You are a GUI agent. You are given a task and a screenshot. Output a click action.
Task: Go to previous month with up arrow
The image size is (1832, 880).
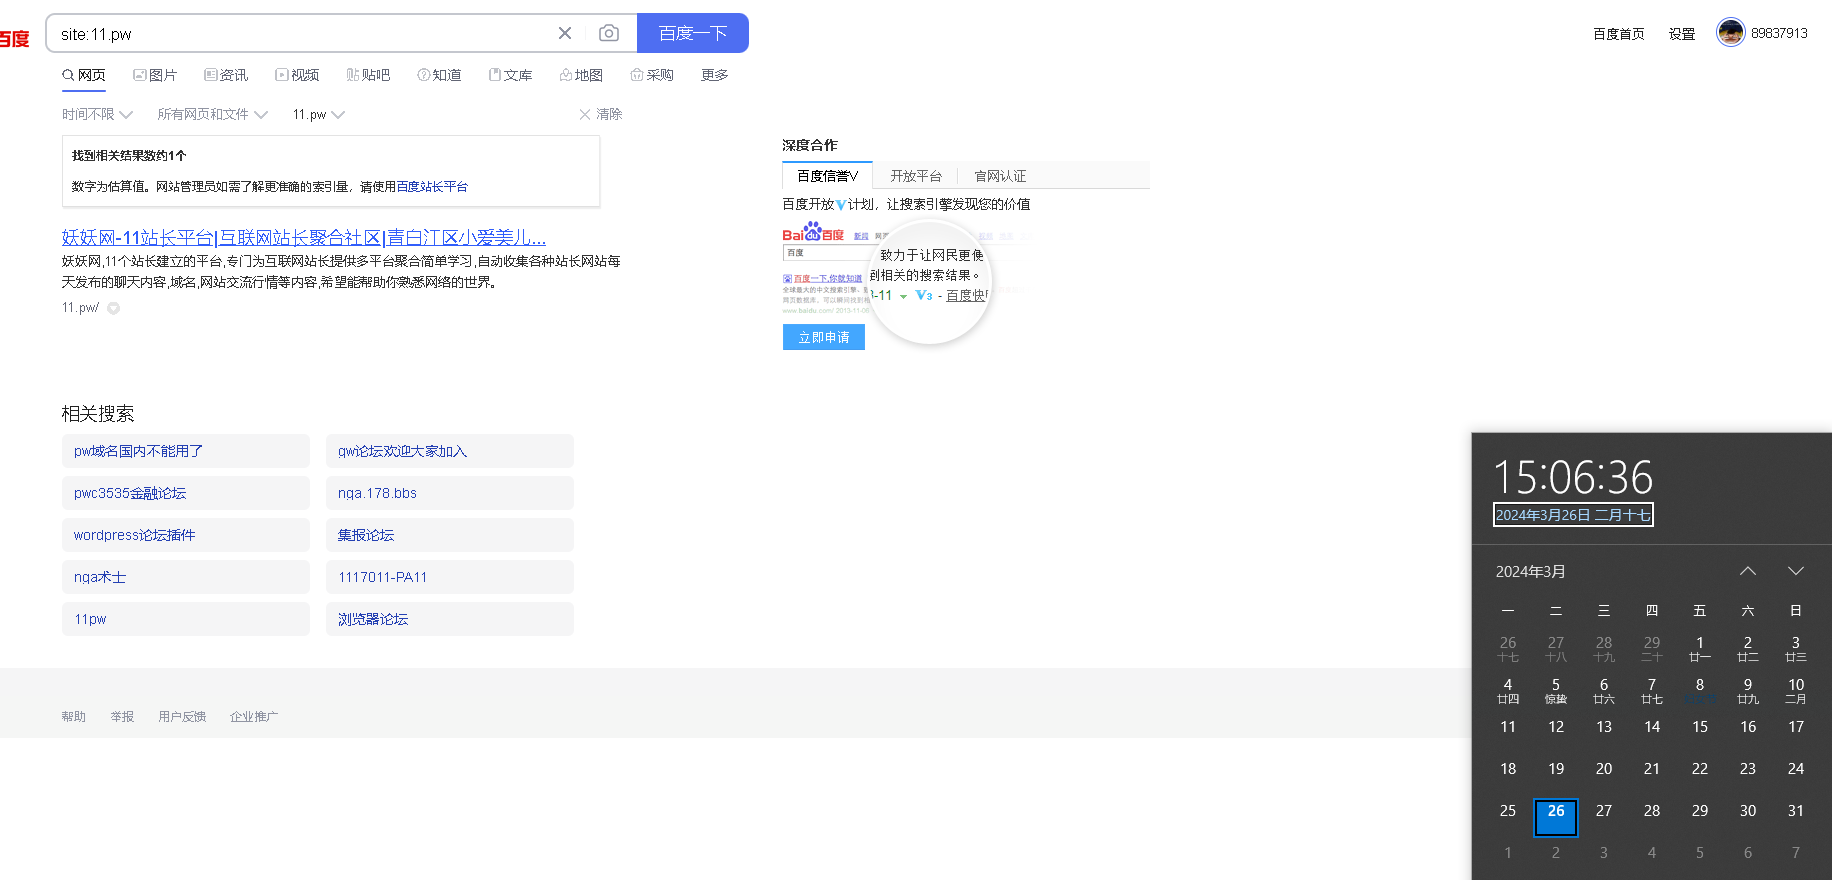(1747, 571)
